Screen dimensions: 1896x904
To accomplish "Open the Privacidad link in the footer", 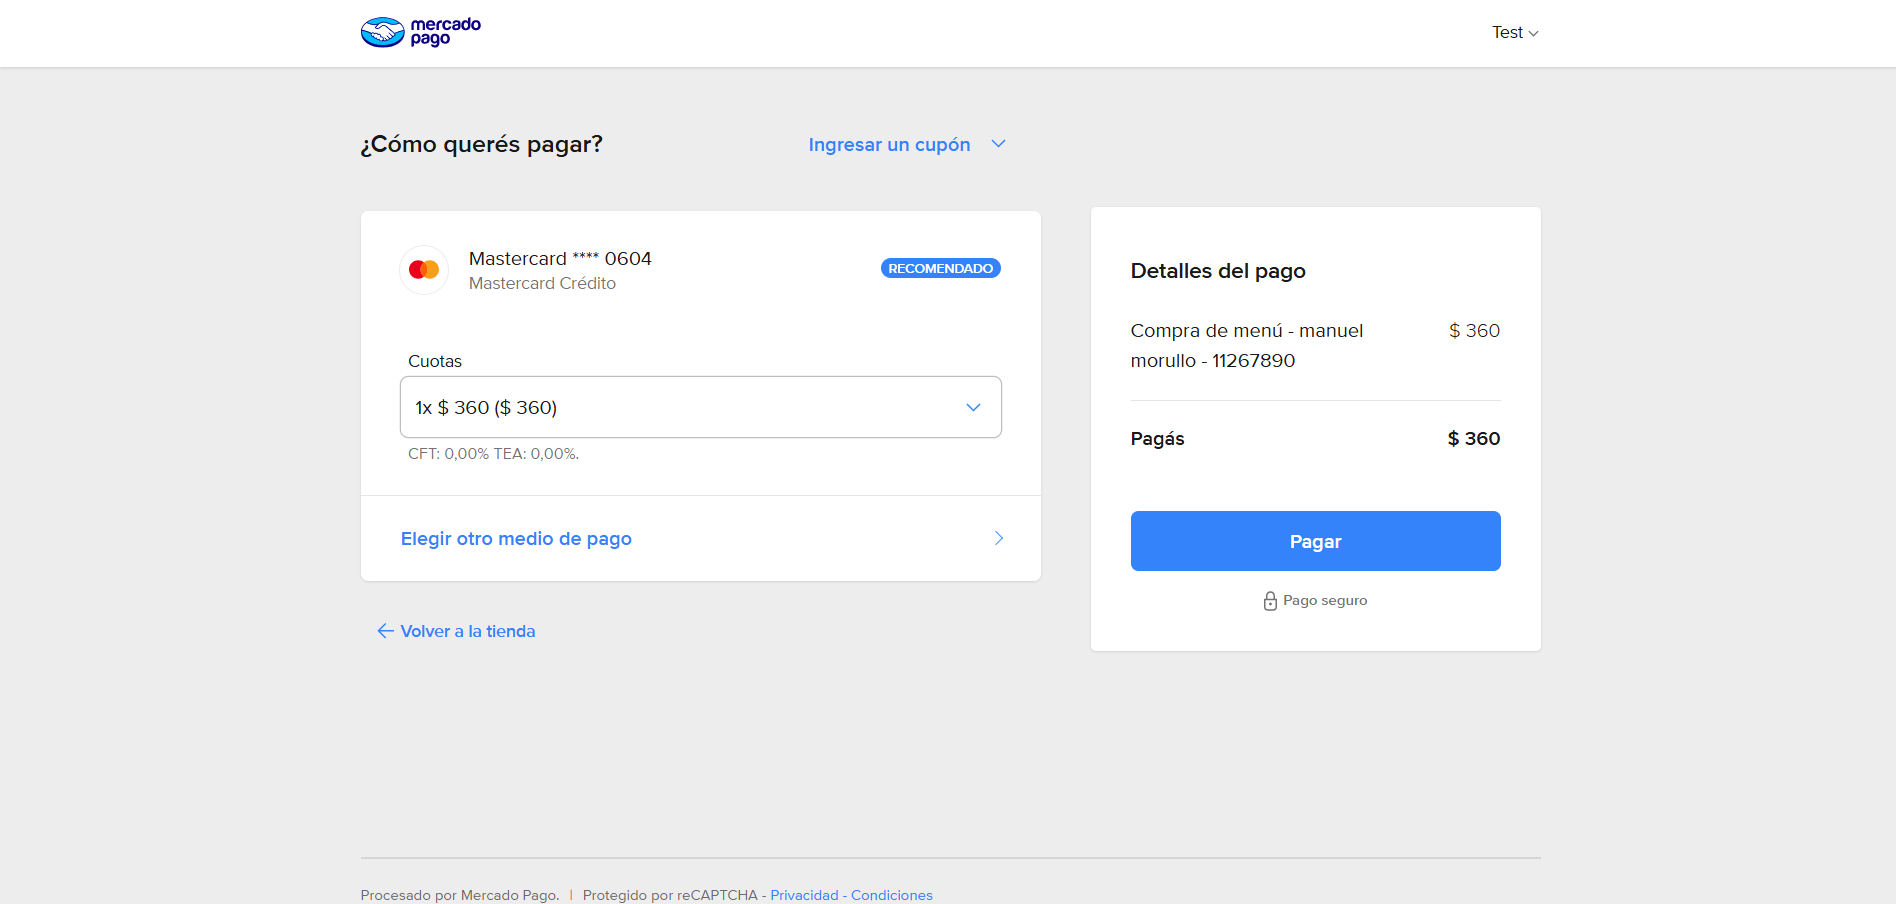I will (x=804, y=895).
